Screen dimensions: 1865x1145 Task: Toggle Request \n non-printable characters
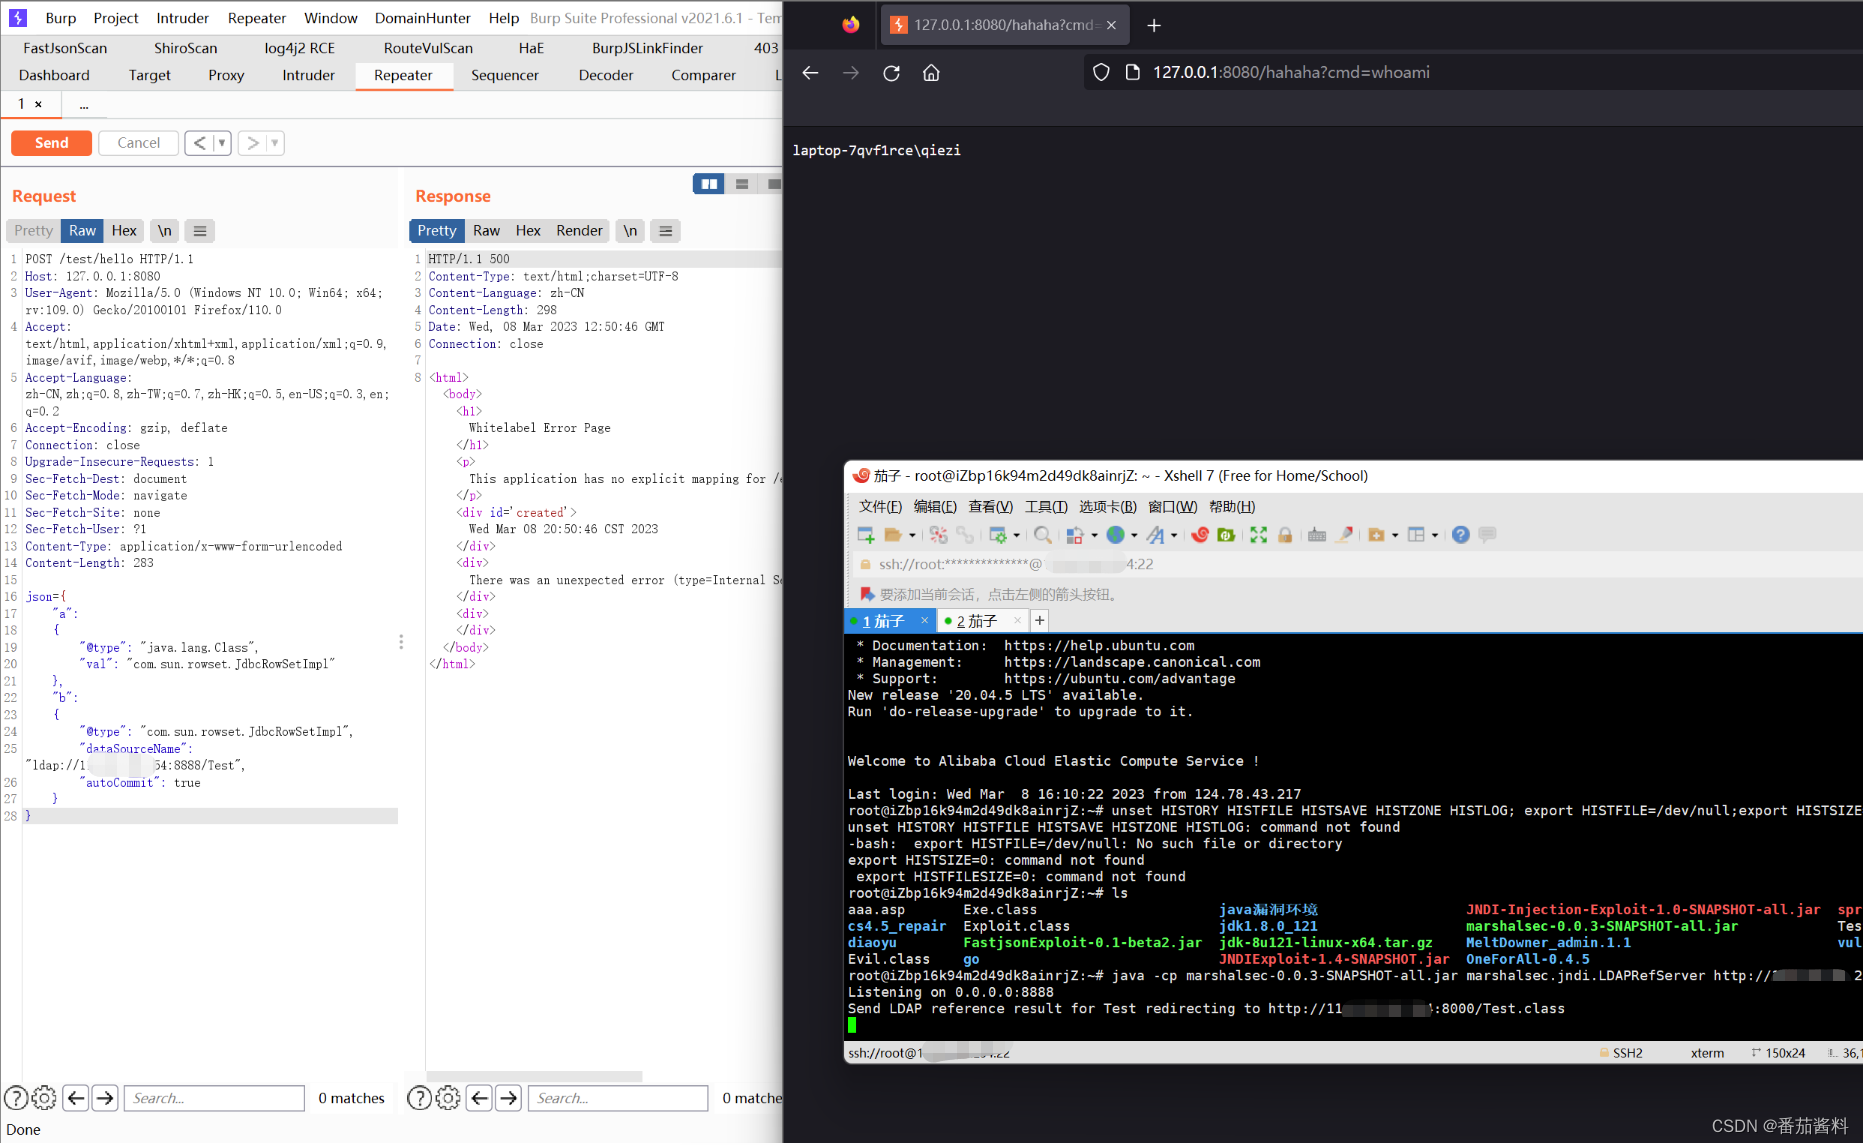point(165,231)
